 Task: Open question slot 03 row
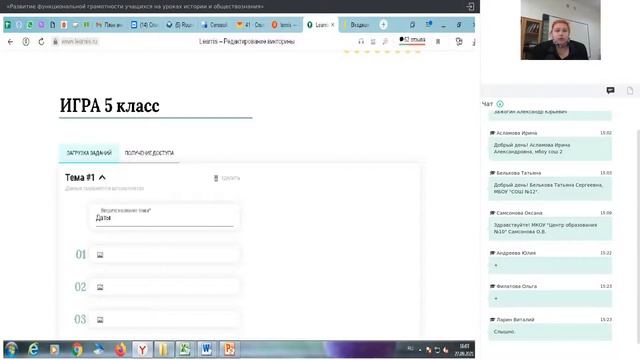pyautogui.click(x=164, y=319)
